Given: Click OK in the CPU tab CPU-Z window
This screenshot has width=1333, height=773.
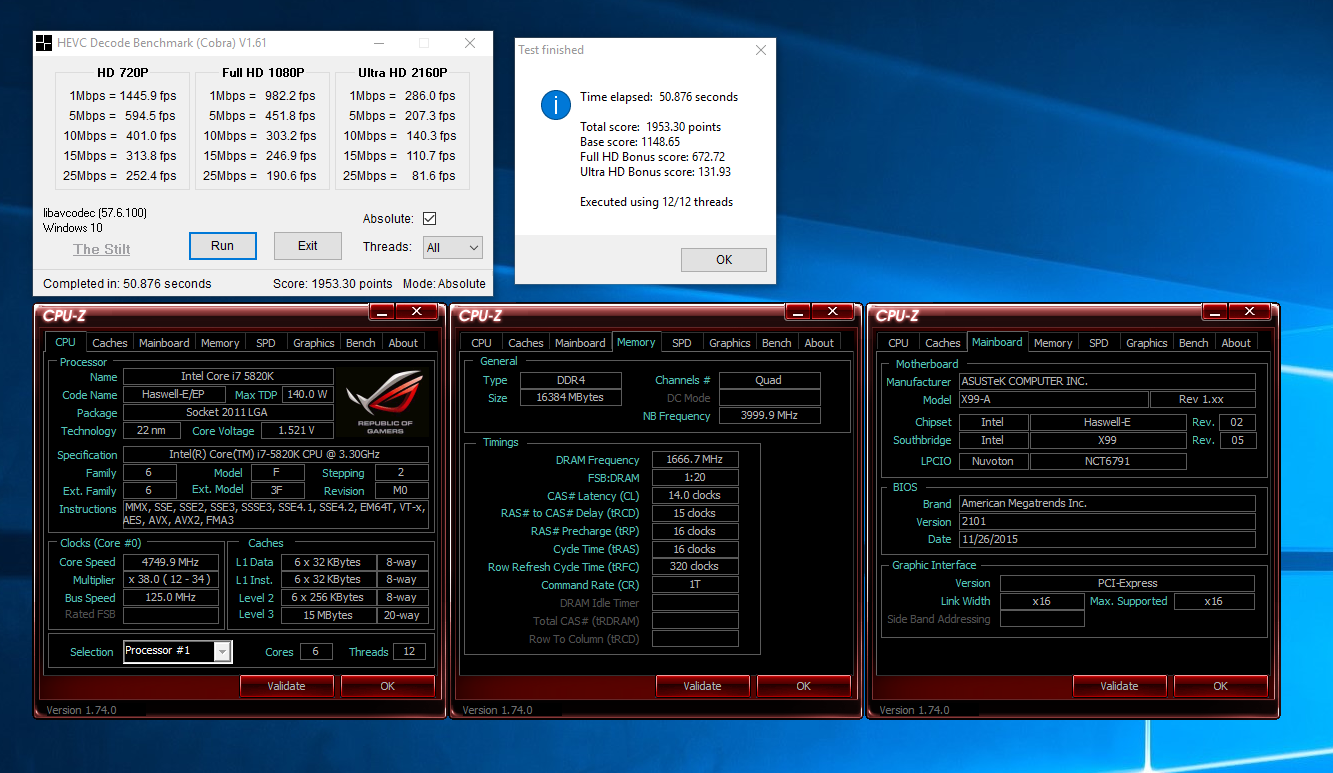Looking at the screenshot, I should tap(388, 686).
